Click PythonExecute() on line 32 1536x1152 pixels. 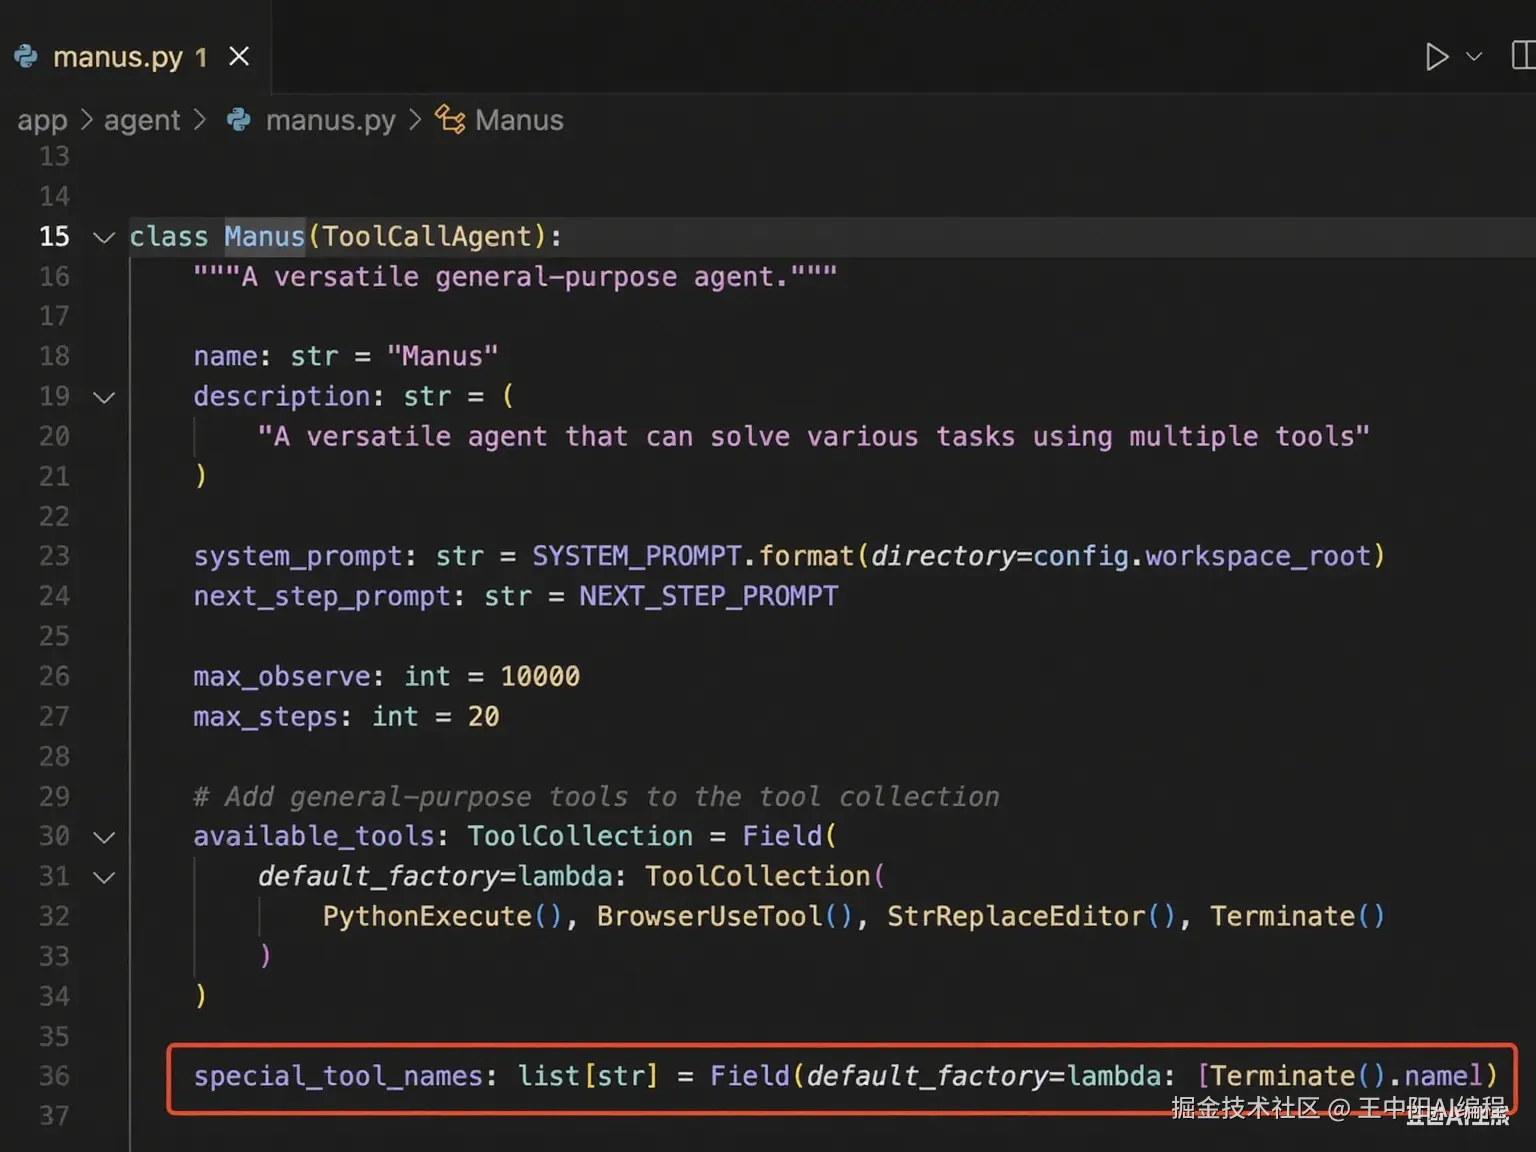tap(442, 916)
